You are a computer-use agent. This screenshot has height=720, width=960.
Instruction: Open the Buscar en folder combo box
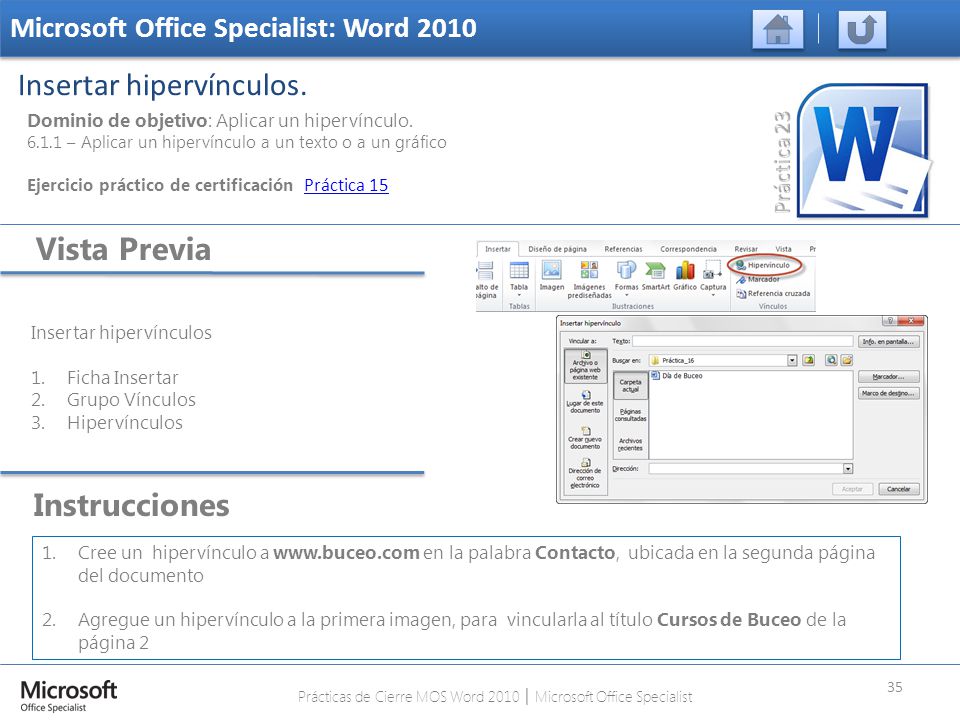[723, 361]
